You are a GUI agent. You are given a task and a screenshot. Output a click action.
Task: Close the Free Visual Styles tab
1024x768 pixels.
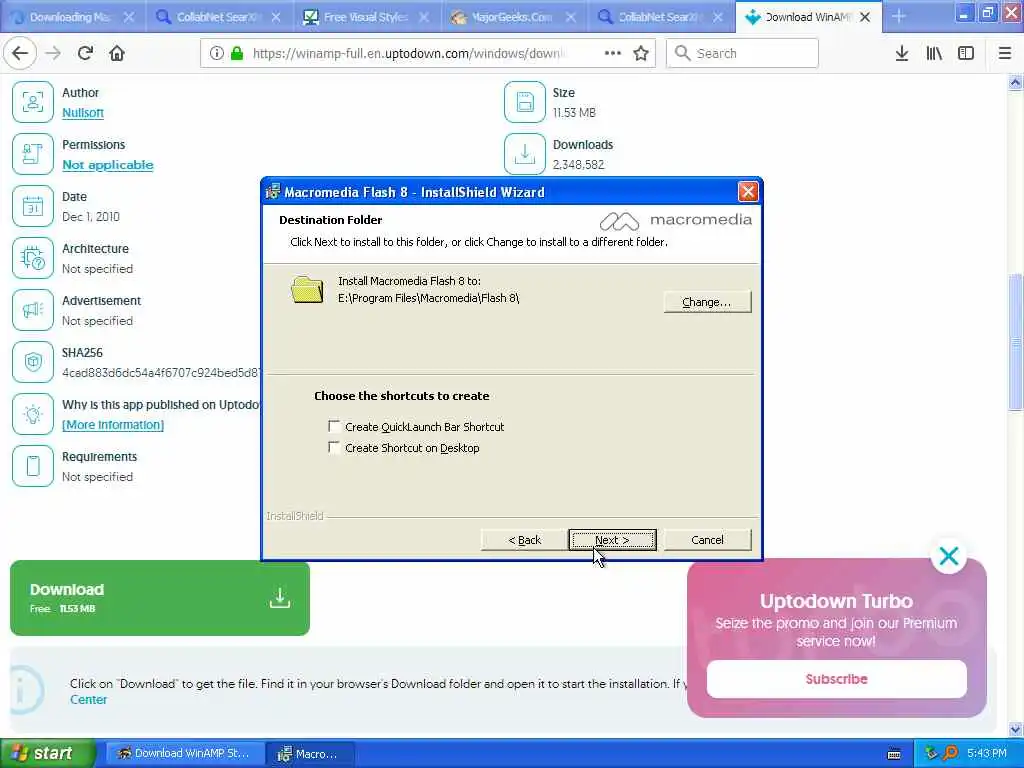pyautogui.click(x=424, y=17)
